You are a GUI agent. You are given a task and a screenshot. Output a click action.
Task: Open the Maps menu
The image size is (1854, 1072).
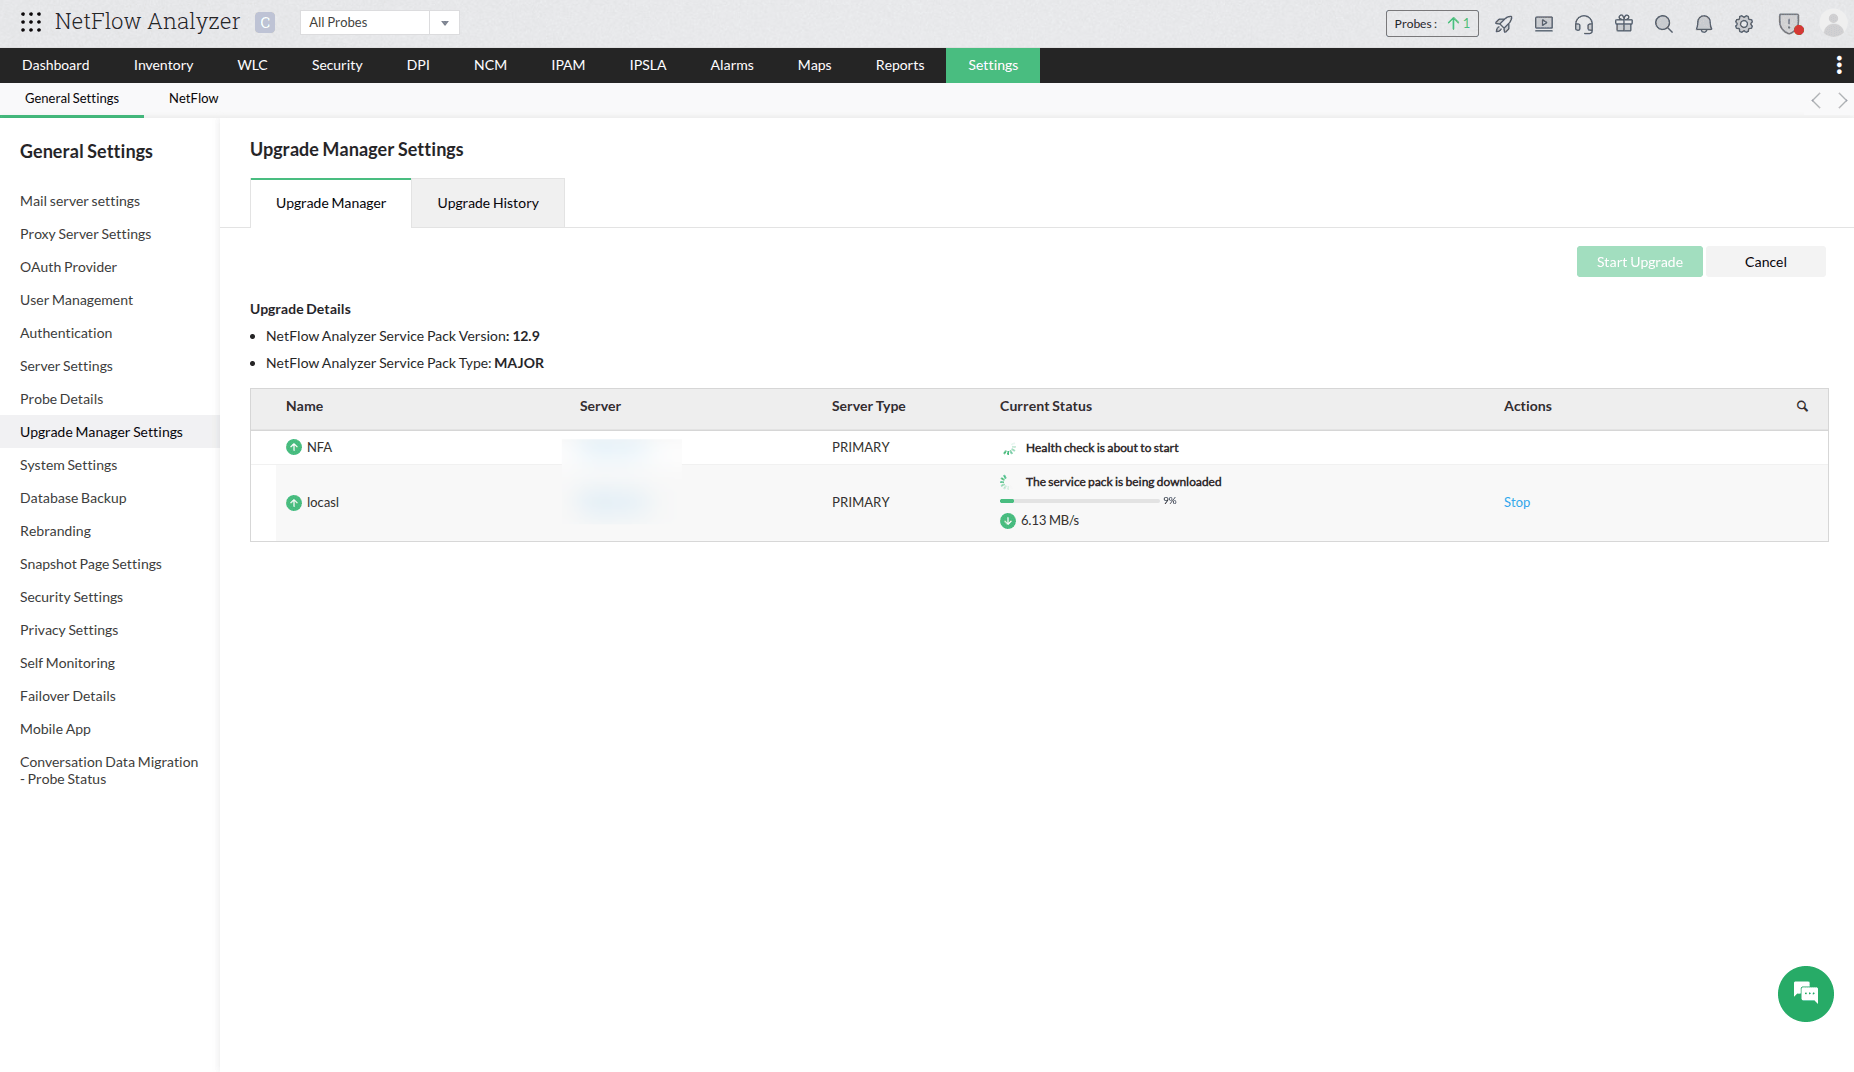pyautogui.click(x=815, y=65)
